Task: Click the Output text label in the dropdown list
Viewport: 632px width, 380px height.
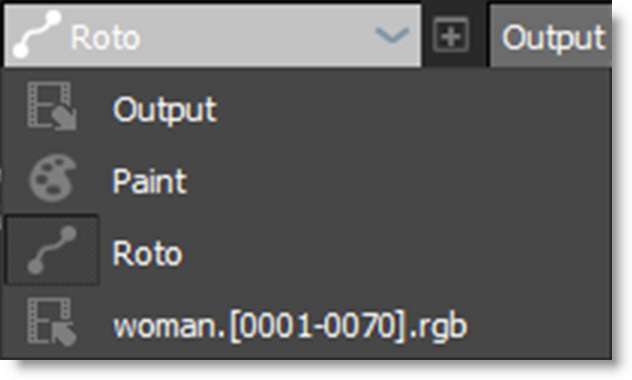Action: (x=165, y=110)
